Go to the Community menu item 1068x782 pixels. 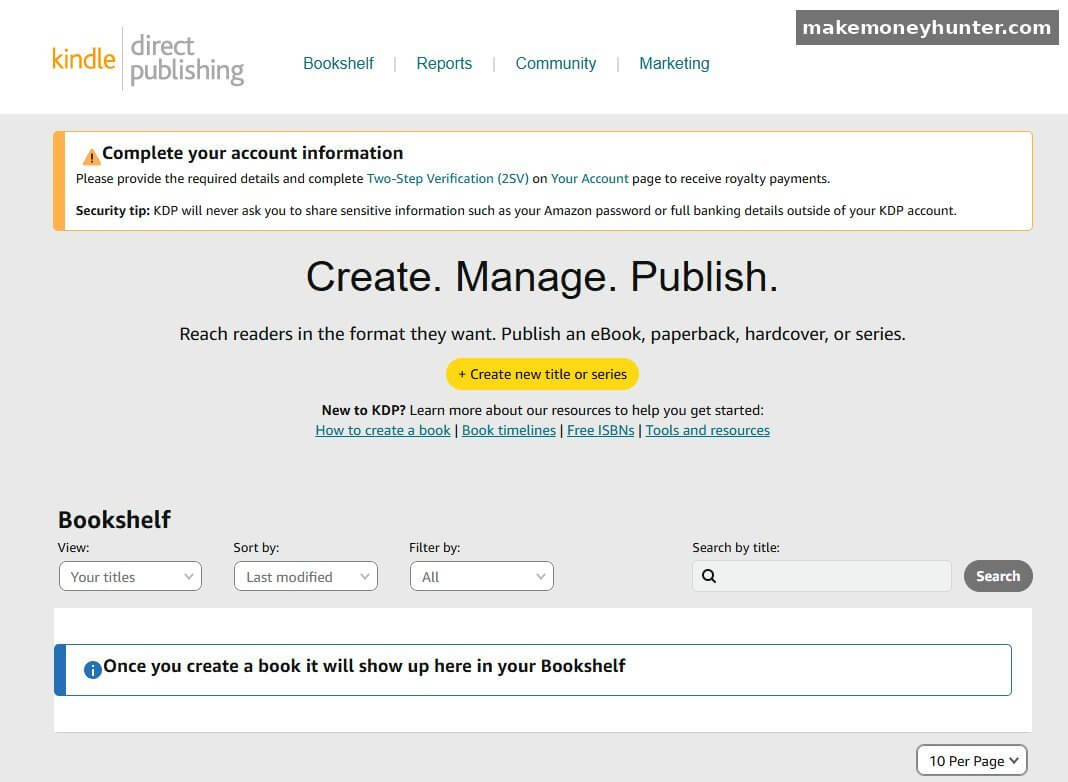pyautogui.click(x=556, y=63)
